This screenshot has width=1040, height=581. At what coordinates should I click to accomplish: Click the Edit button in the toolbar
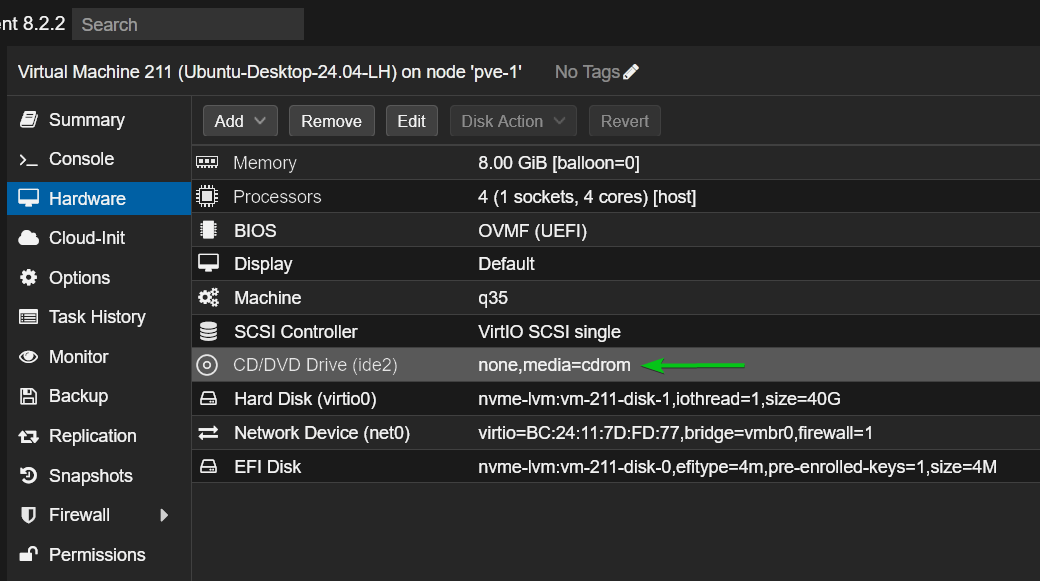coord(411,120)
